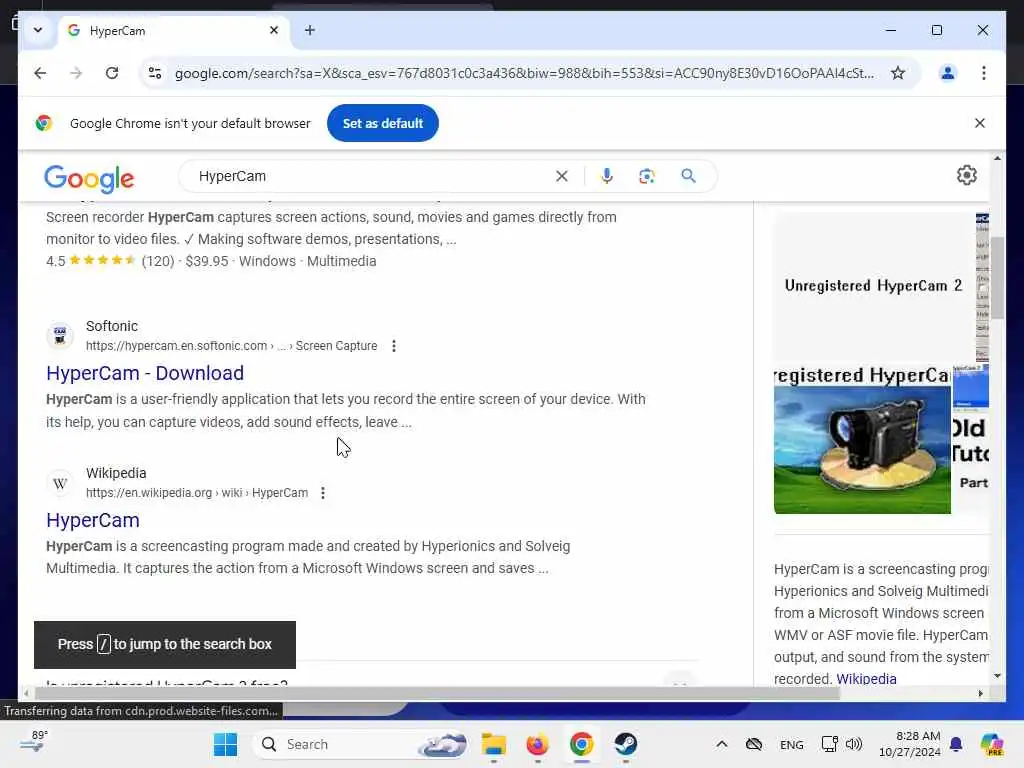Image resolution: width=1024 pixels, height=768 pixels.
Task: Open the HyperCam - Download result
Action: click(x=145, y=373)
